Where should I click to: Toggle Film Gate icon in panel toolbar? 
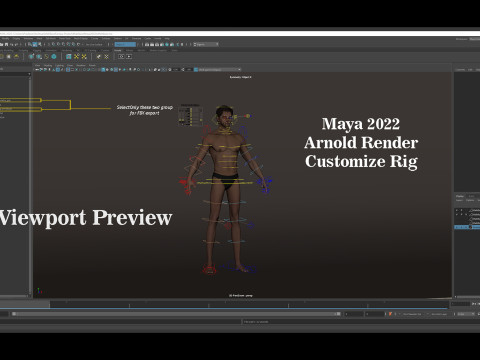coord(72,69)
